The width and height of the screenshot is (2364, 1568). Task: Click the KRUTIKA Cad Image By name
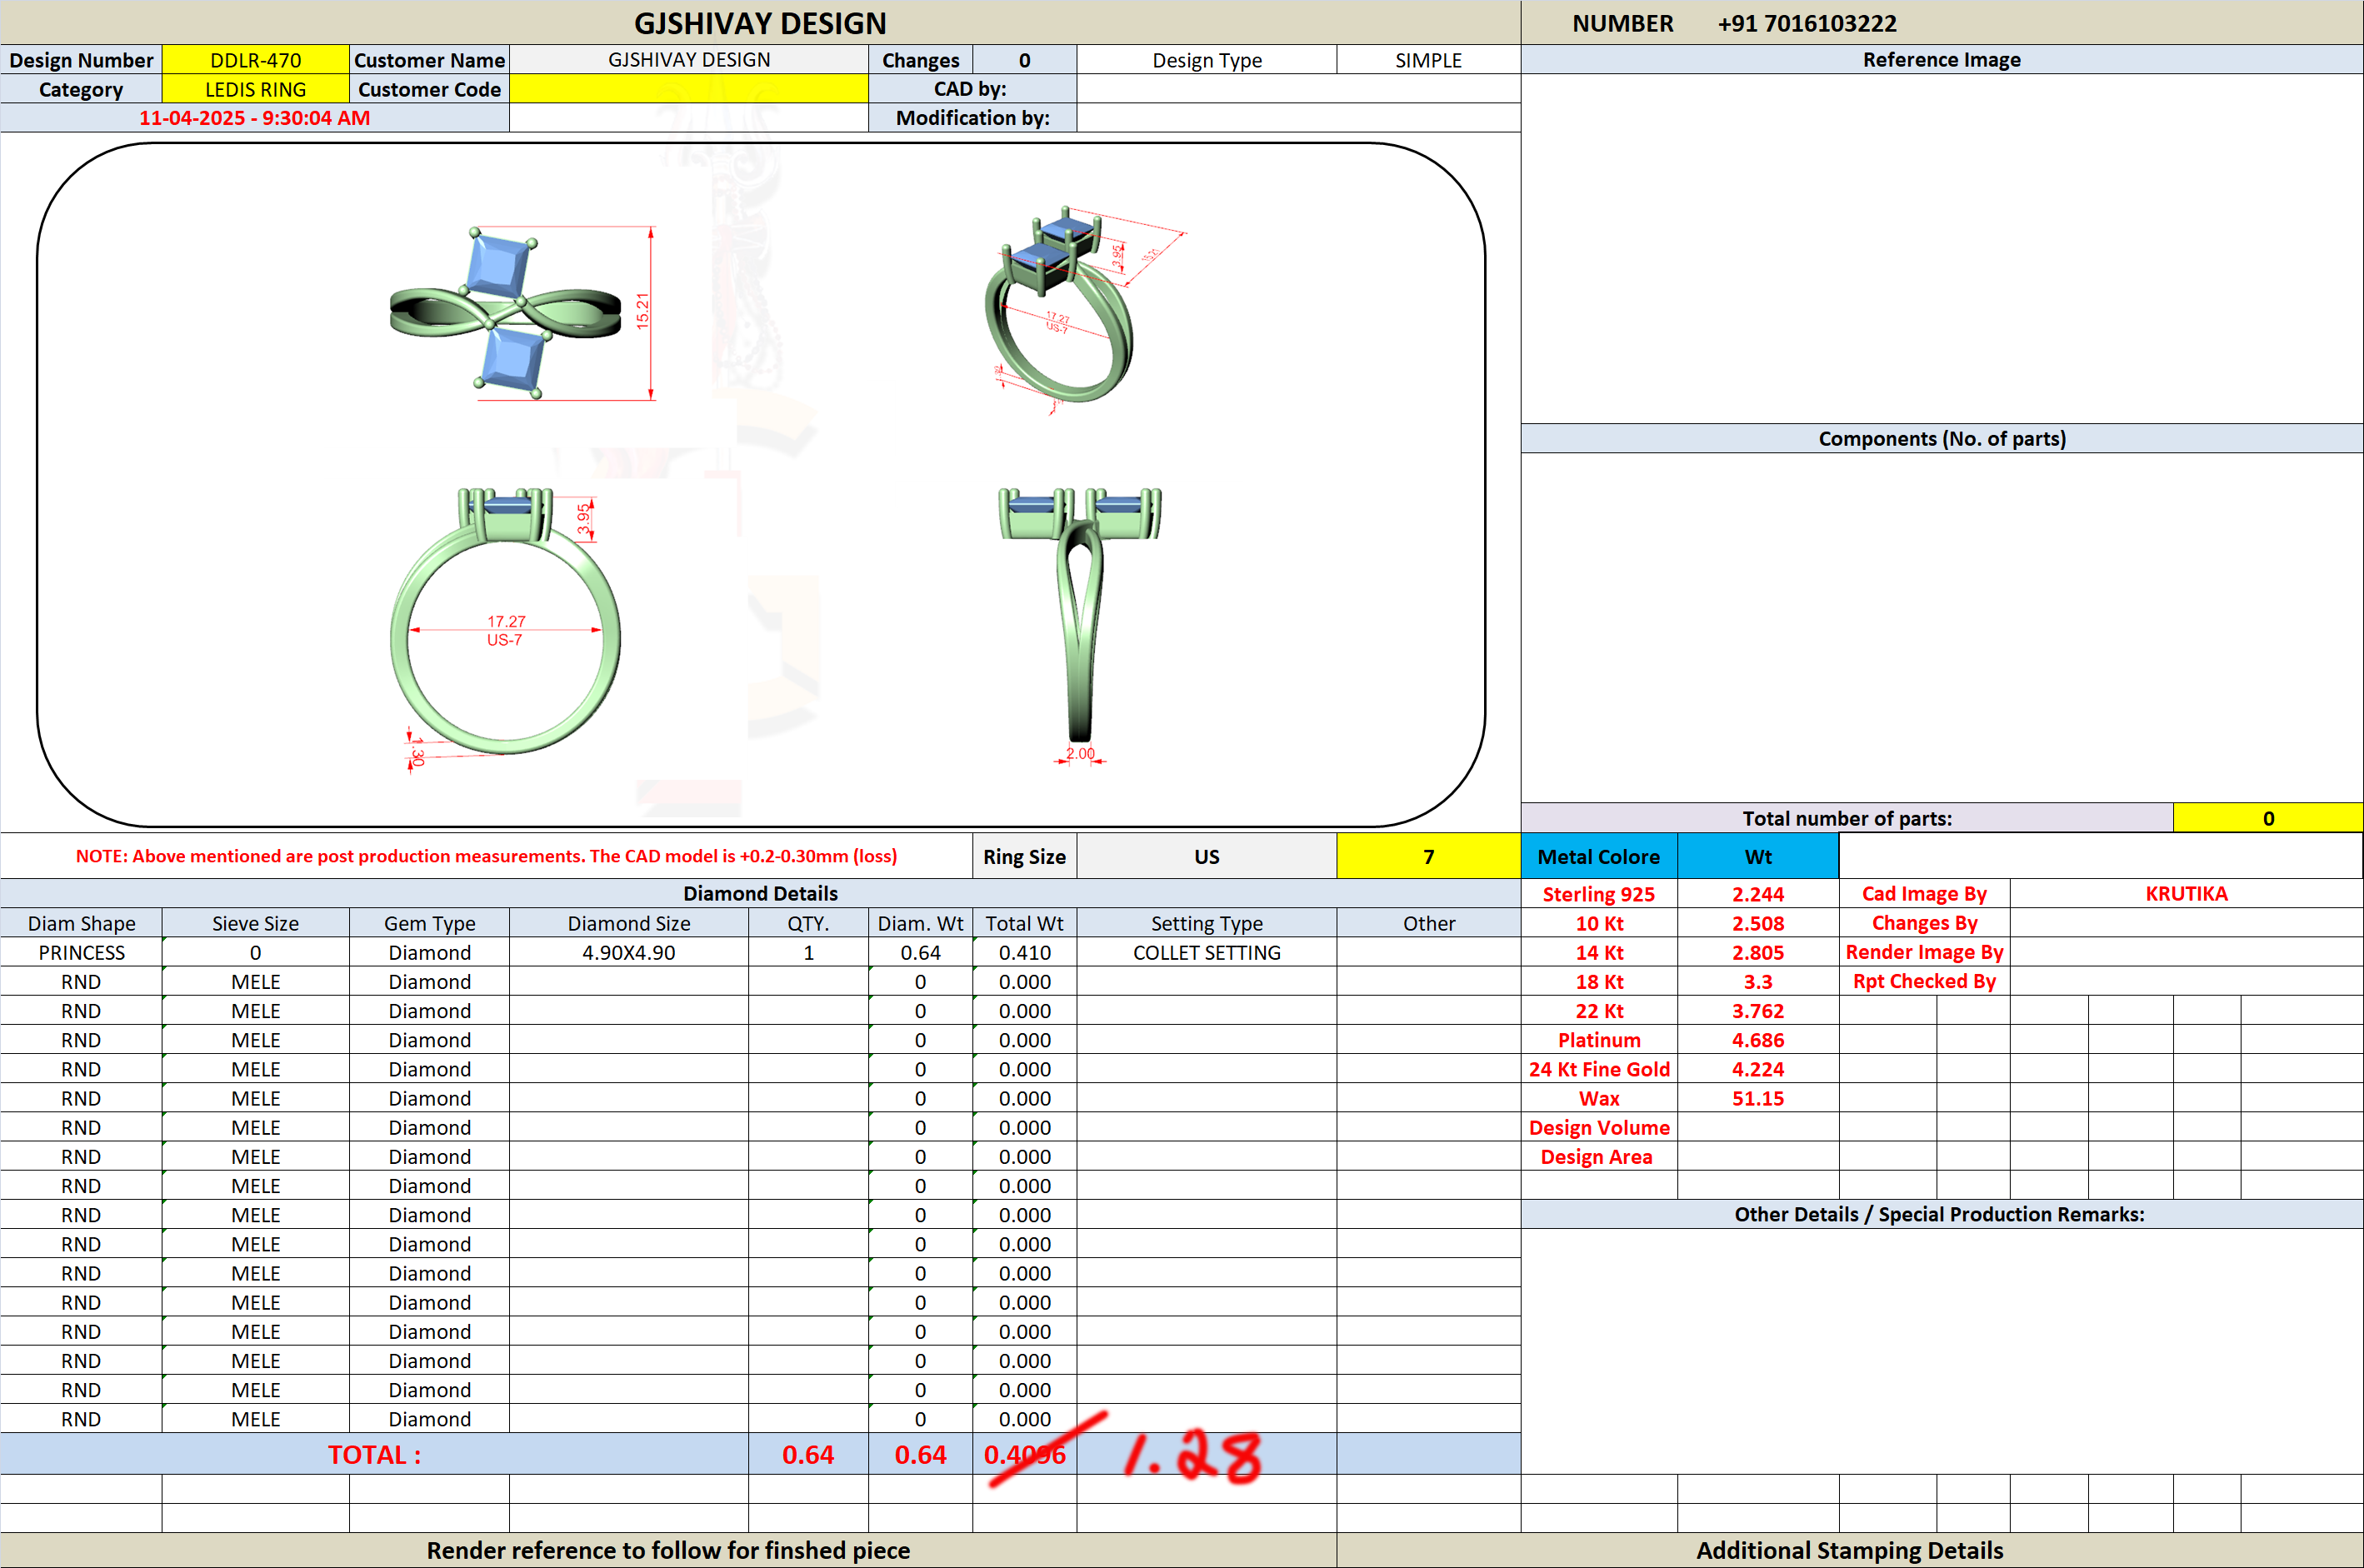(x=2186, y=893)
